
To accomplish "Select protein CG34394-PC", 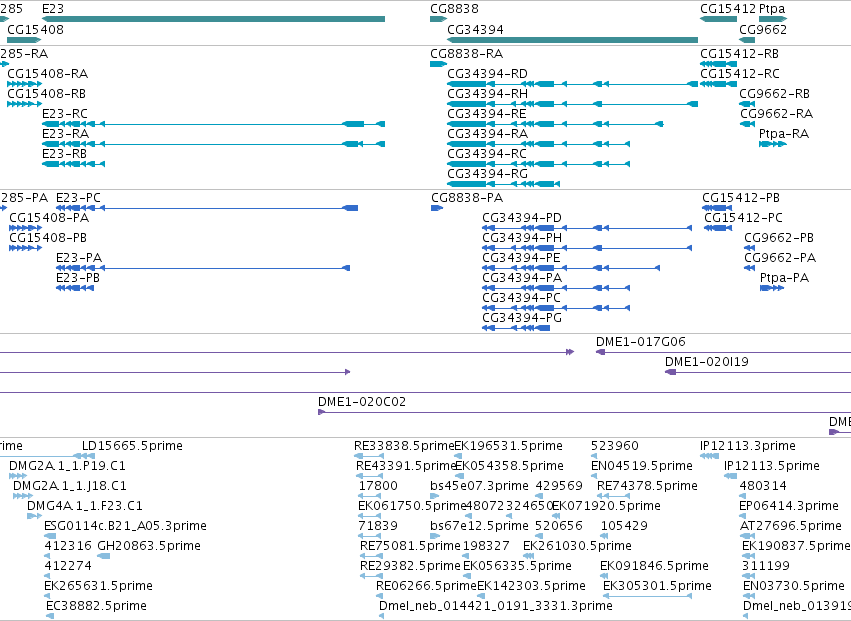I will tap(556, 308).
